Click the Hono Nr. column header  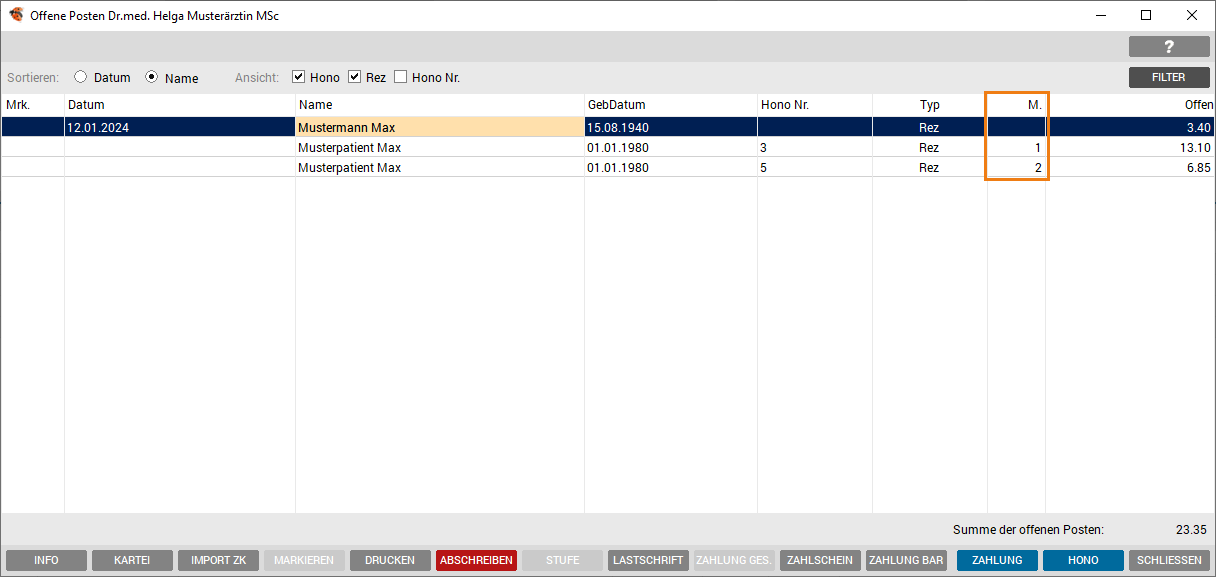tap(815, 105)
